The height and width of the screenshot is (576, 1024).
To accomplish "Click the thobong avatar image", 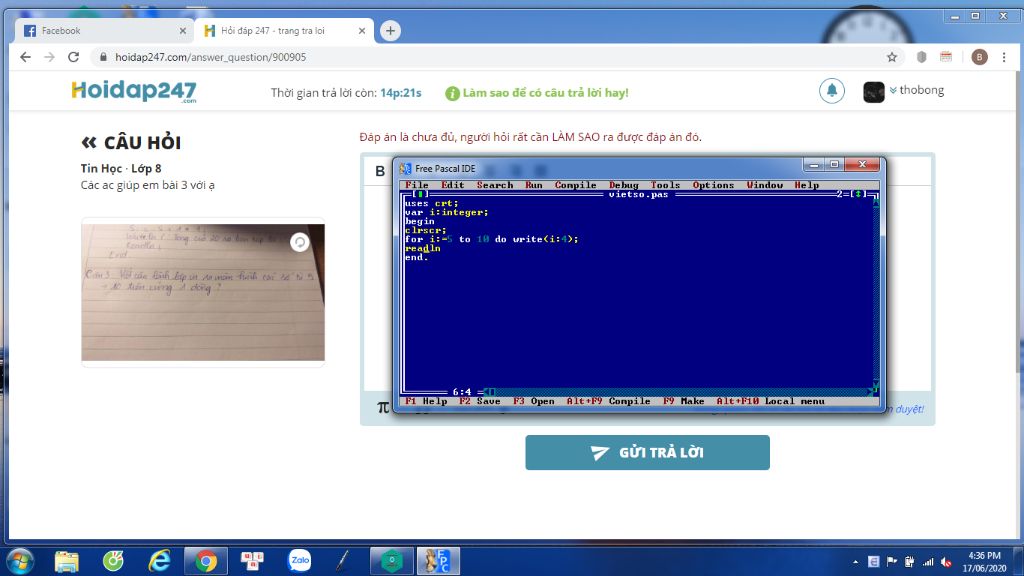I will coord(873,91).
